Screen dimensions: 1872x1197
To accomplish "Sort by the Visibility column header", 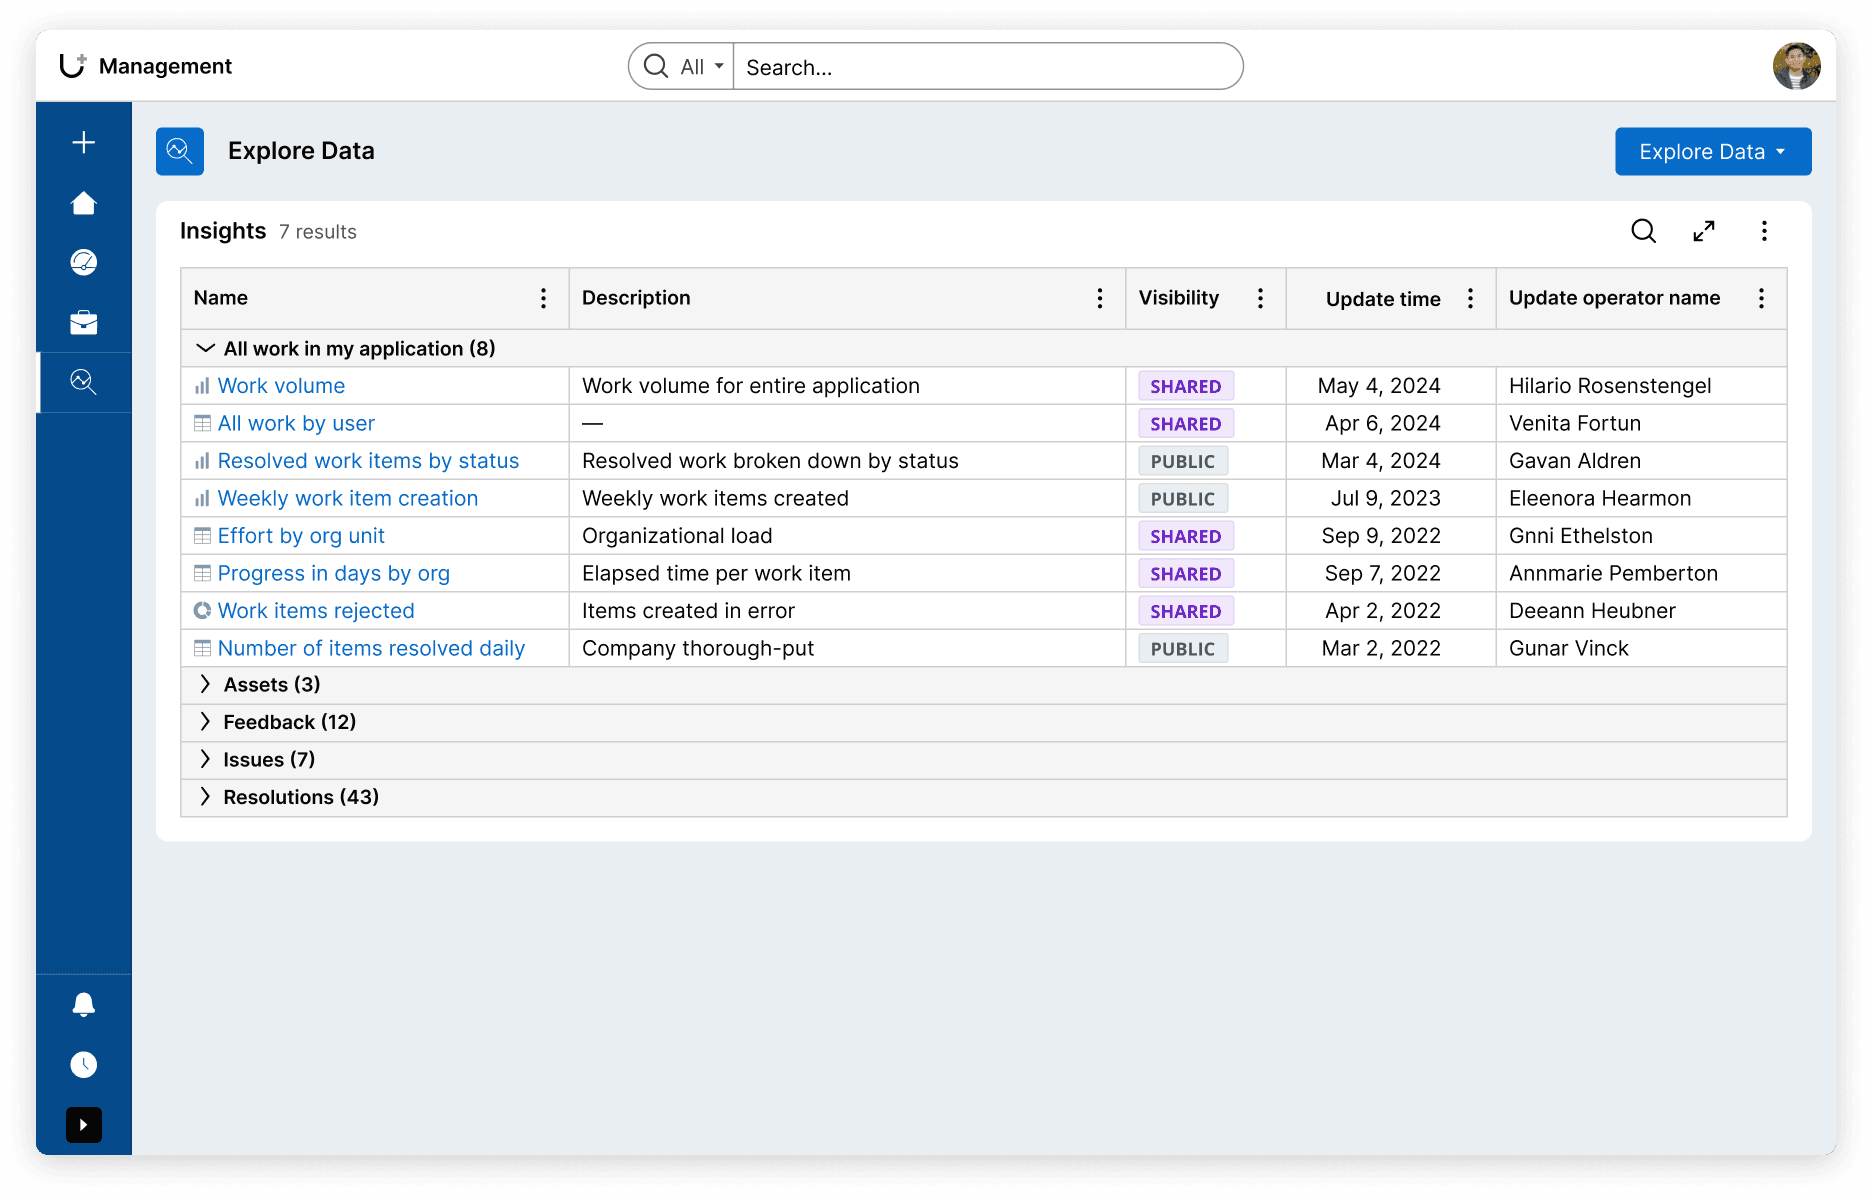I will click(1179, 298).
